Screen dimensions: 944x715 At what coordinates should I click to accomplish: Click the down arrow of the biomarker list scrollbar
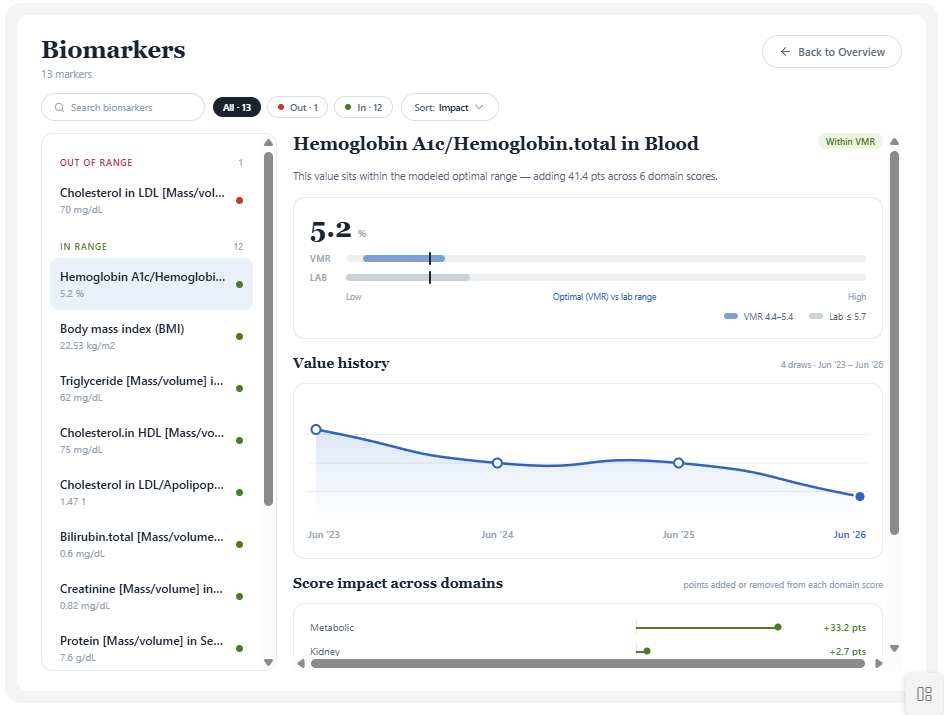tap(269, 662)
